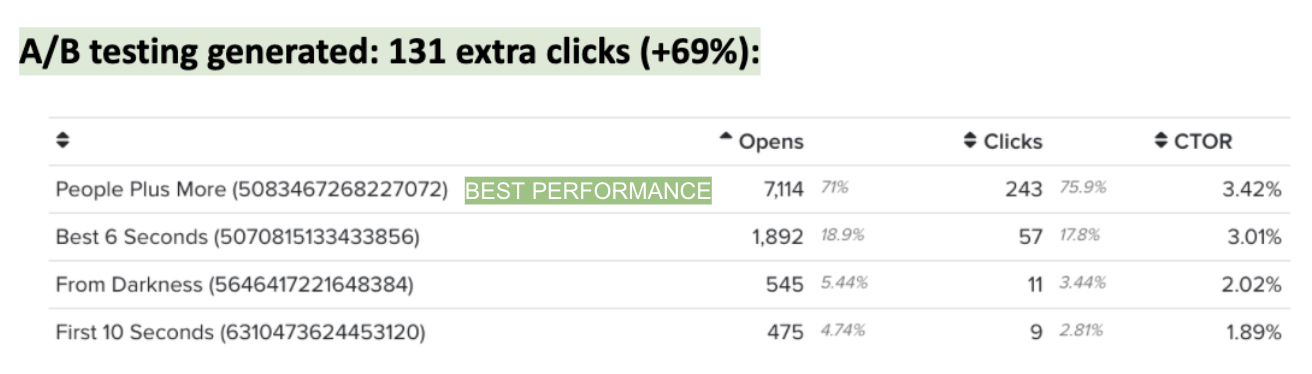The height and width of the screenshot is (374, 1312).
Task: Click the 1,892 opens value
Action: [778, 237]
